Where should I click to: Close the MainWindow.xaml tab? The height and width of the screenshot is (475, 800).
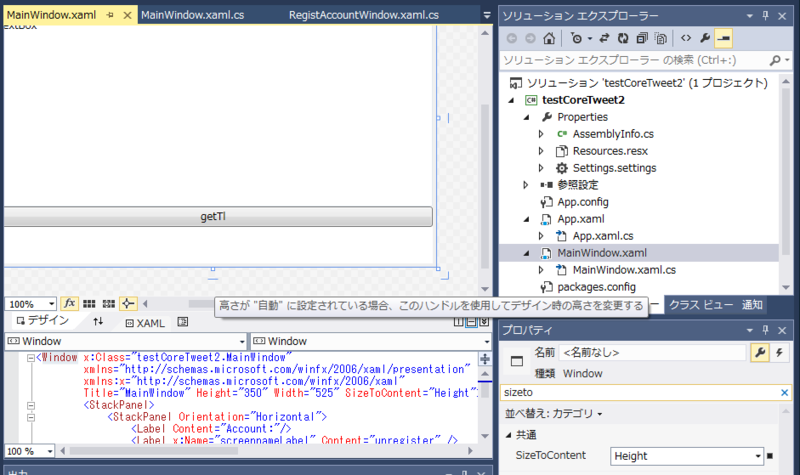point(128,15)
